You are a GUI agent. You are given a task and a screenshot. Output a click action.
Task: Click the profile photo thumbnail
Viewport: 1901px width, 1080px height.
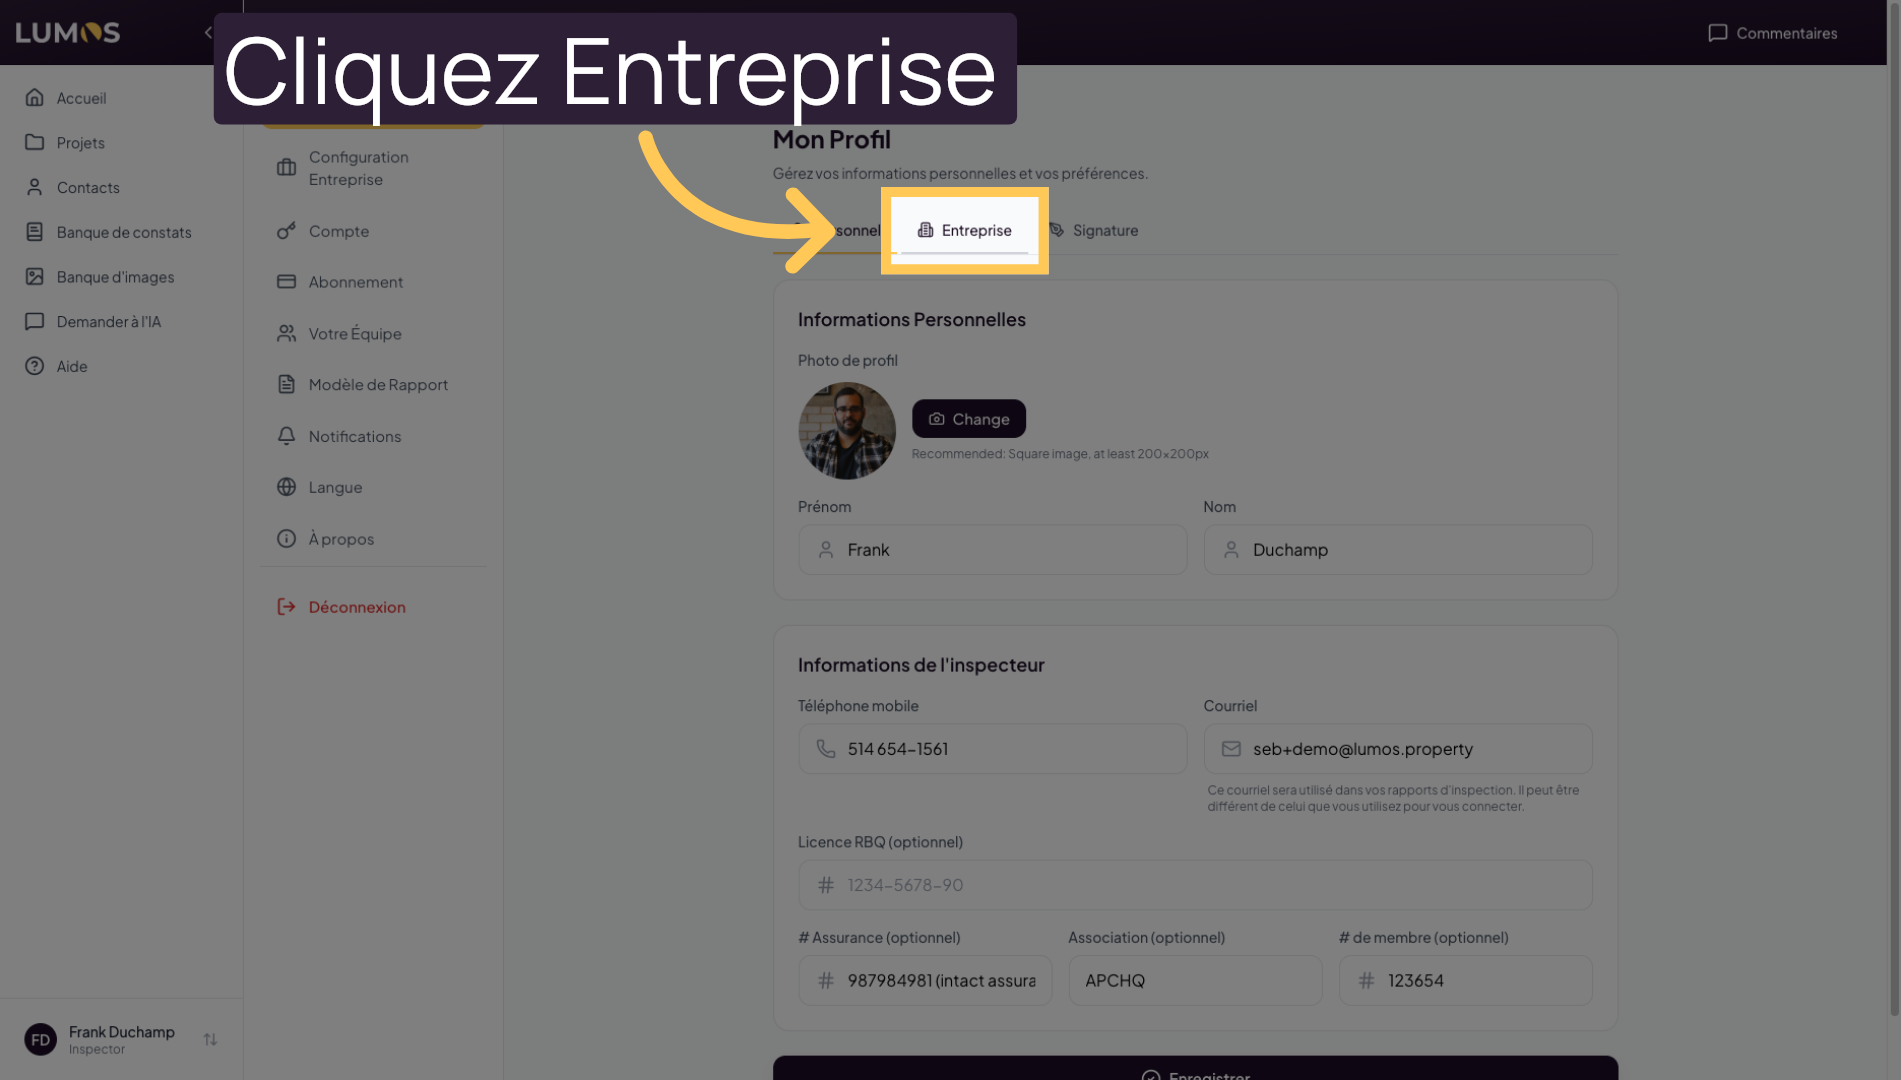coord(847,431)
